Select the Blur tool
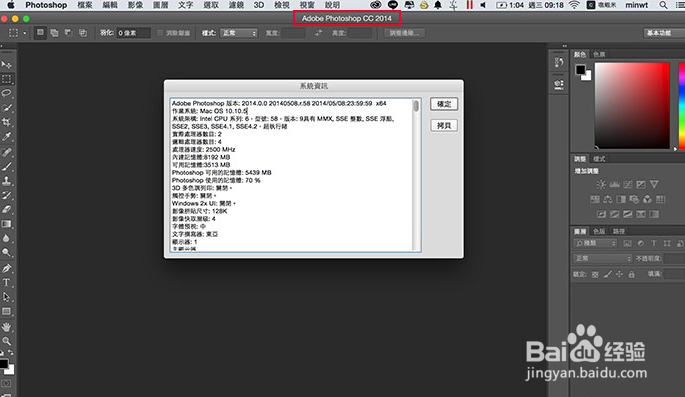The width and height of the screenshot is (685, 397). pyautogui.click(x=6, y=238)
